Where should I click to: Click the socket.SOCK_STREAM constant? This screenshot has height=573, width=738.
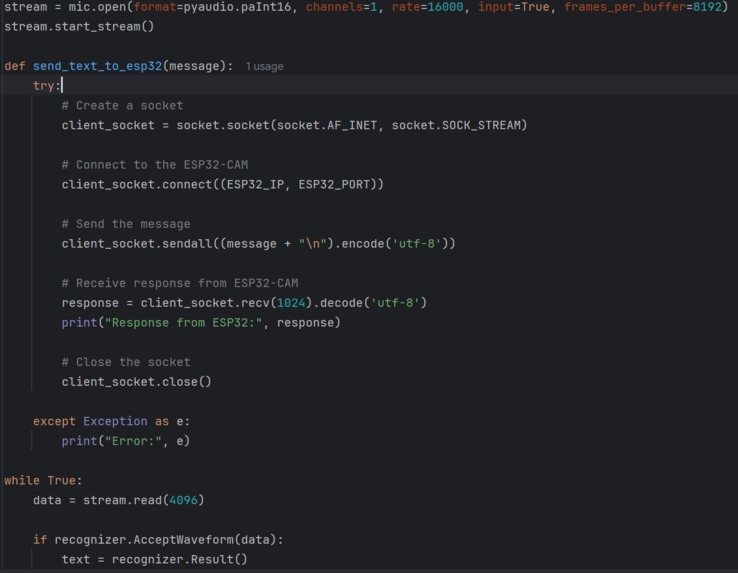tap(456, 125)
